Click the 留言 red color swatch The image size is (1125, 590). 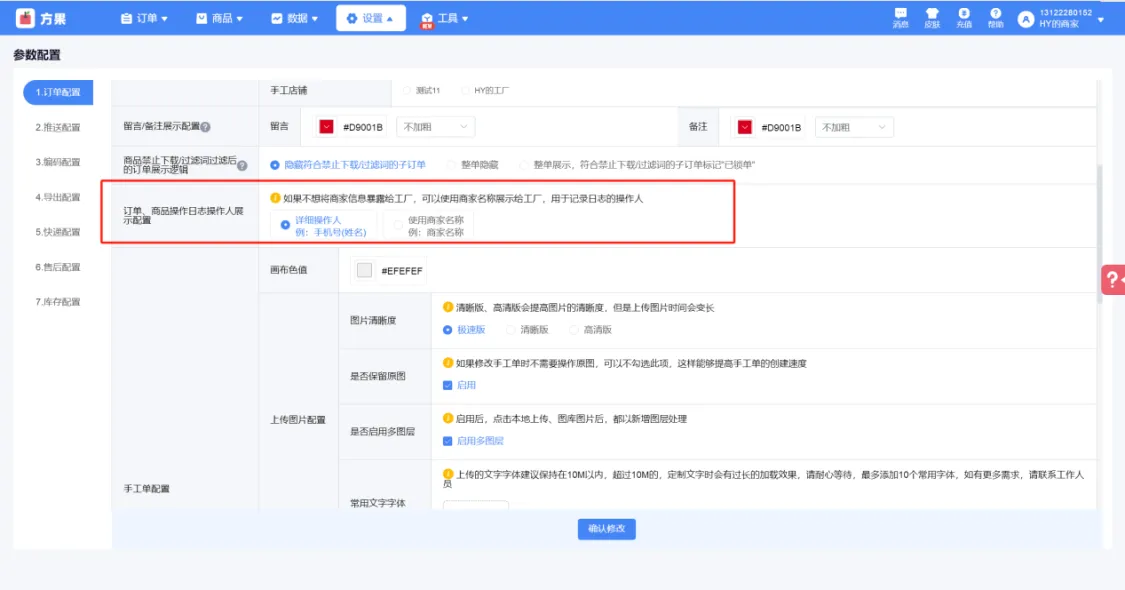(327, 127)
